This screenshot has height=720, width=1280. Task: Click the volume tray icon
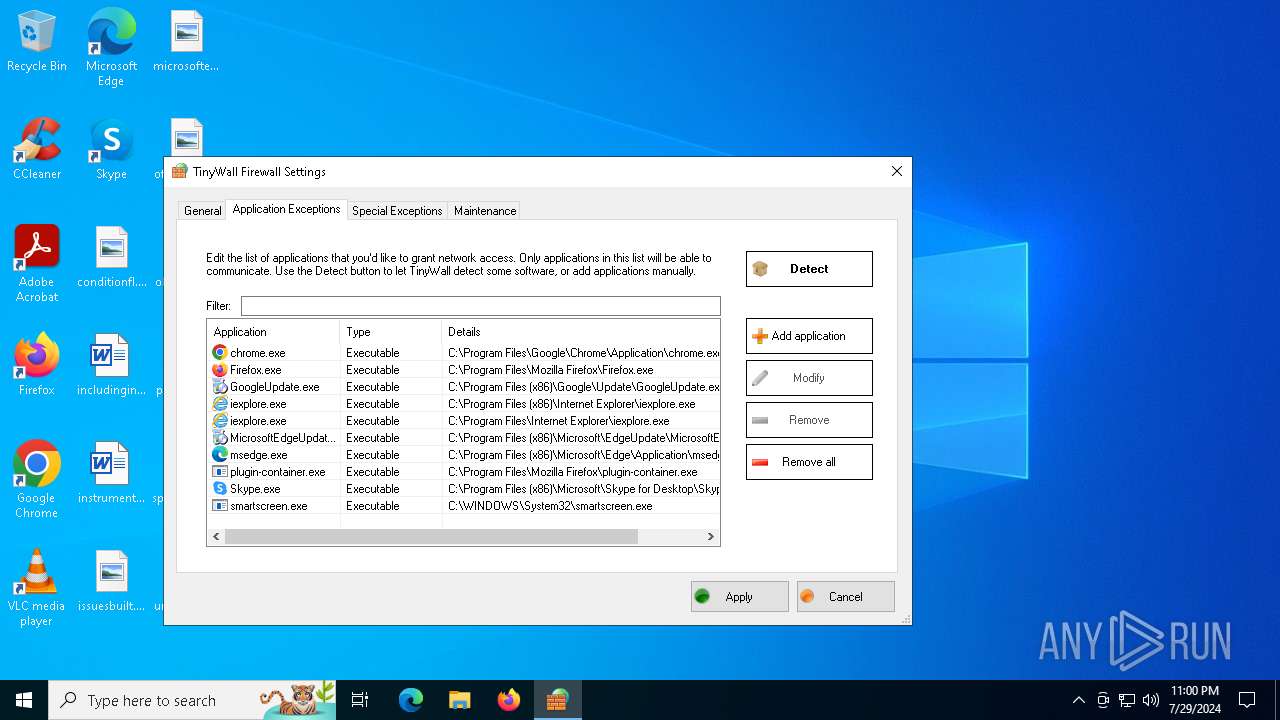point(1151,700)
